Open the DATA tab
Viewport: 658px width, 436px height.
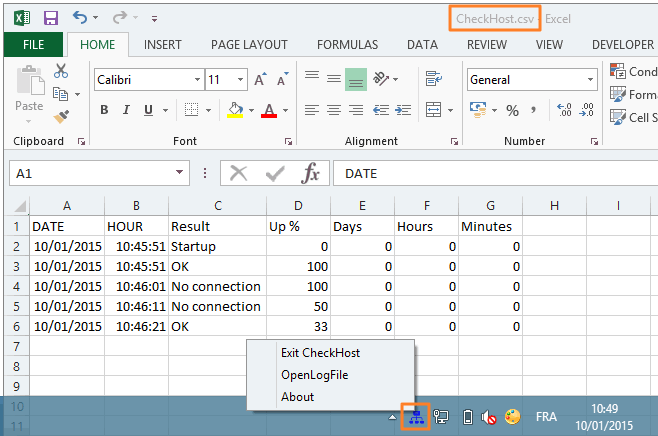pyautogui.click(x=422, y=44)
